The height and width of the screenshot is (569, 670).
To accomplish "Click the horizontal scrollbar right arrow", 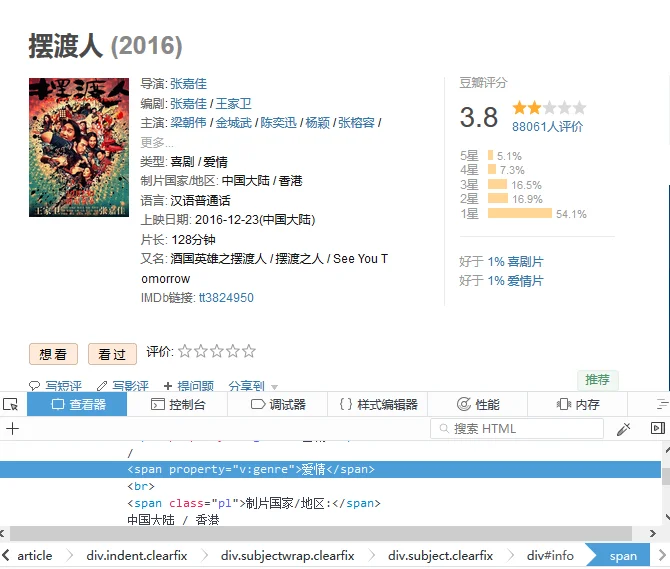I will pyautogui.click(x=652, y=533).
